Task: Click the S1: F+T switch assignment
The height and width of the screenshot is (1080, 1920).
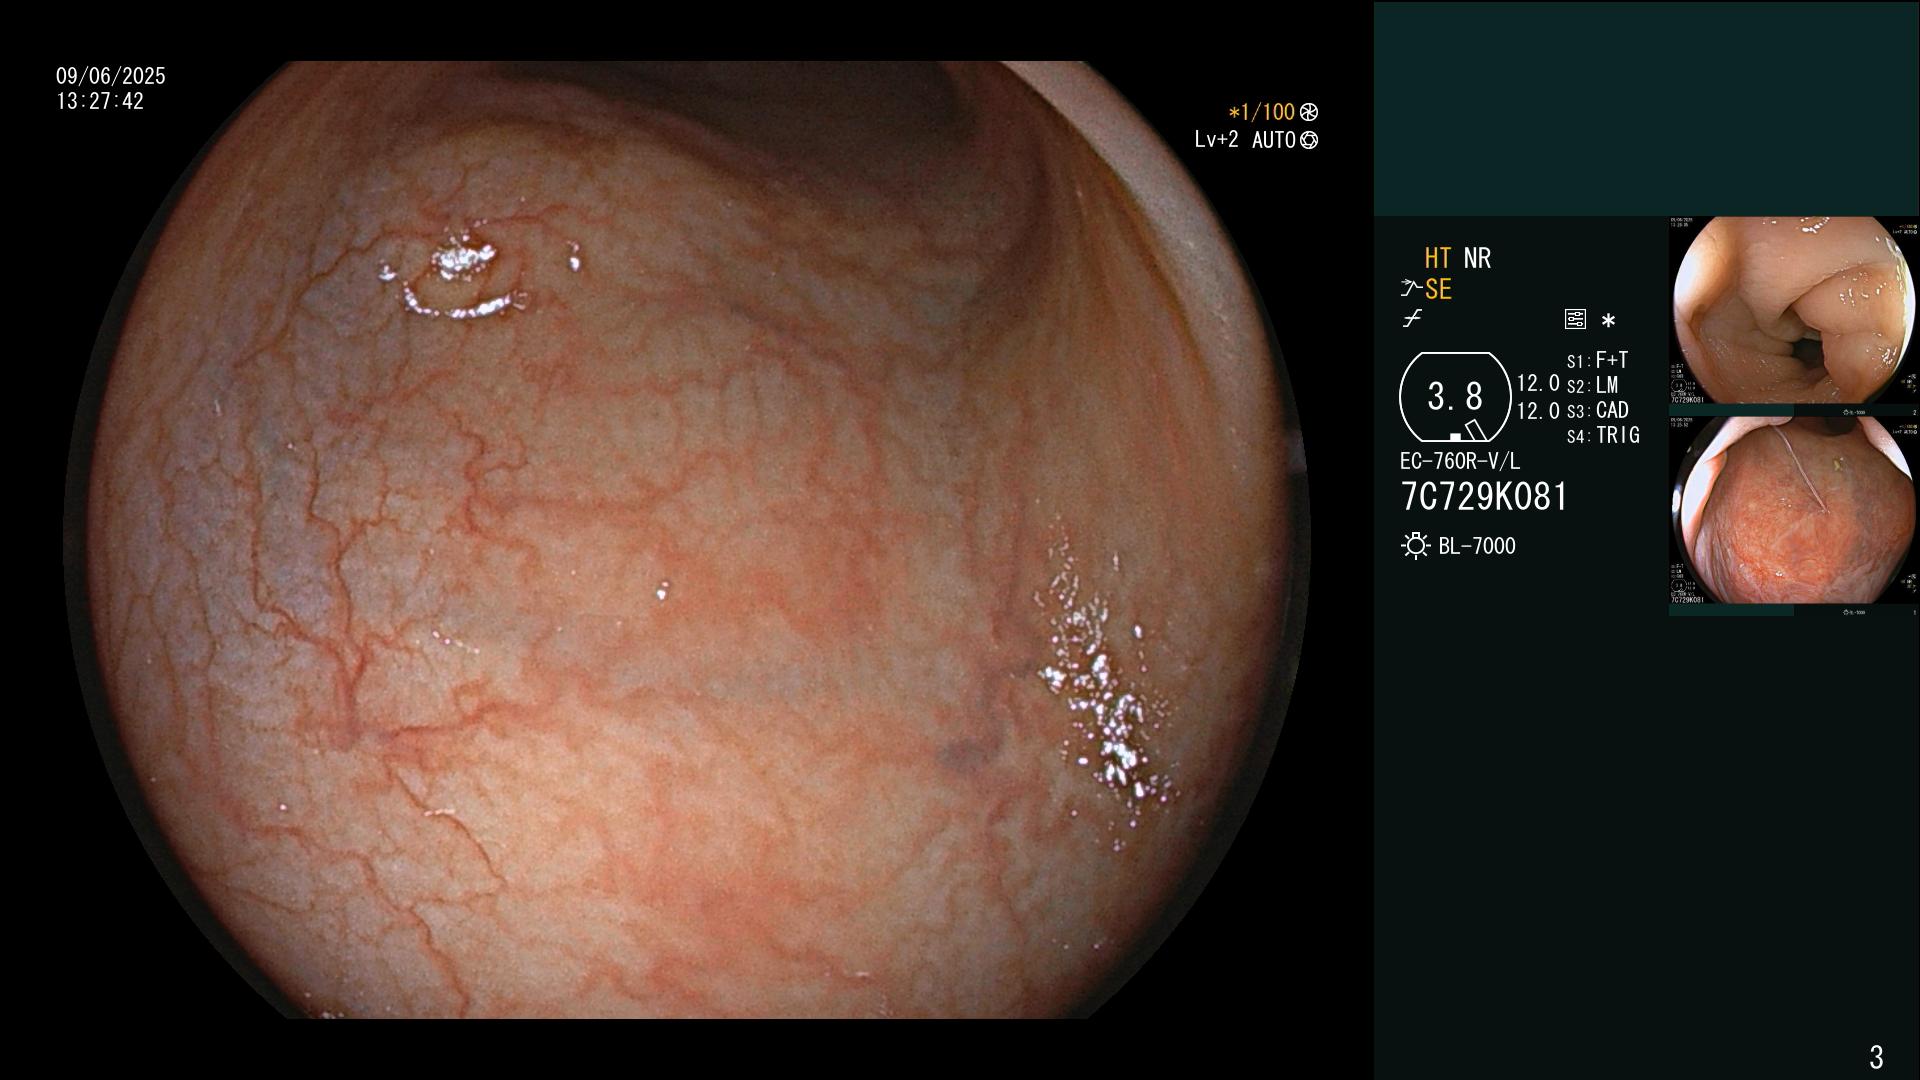Action: [1598, 360]
